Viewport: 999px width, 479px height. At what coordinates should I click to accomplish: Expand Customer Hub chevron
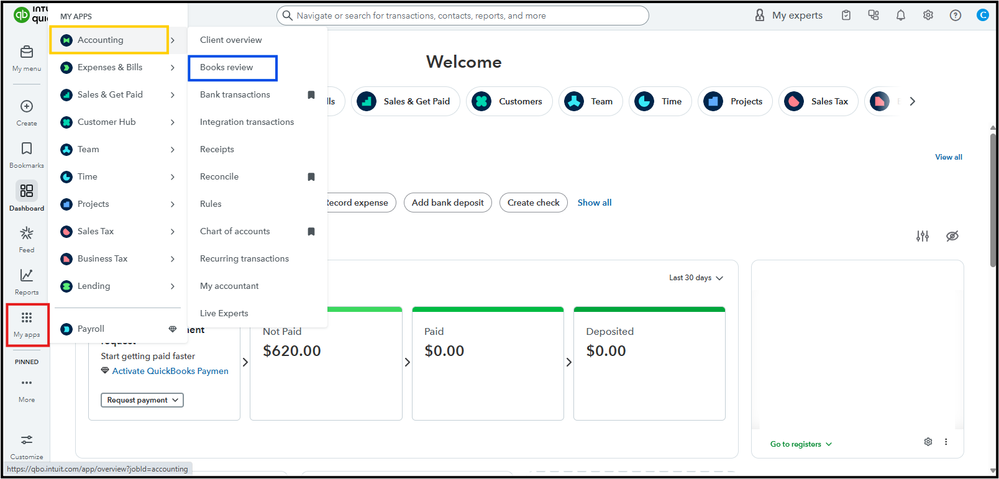173,122
